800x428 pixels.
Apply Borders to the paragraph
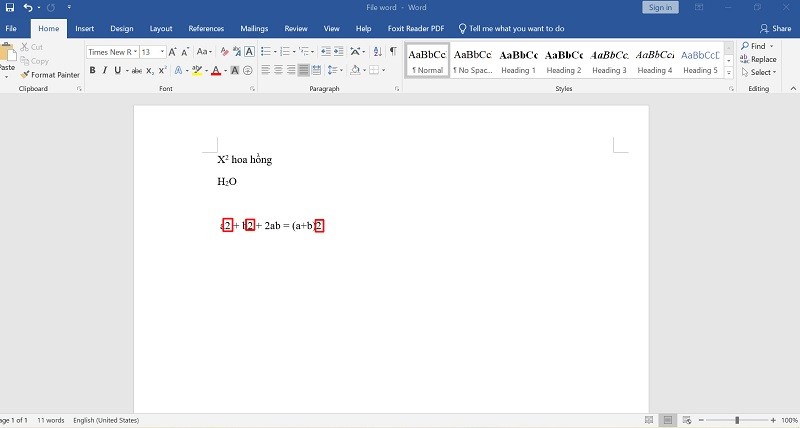[x=374, y=70]
